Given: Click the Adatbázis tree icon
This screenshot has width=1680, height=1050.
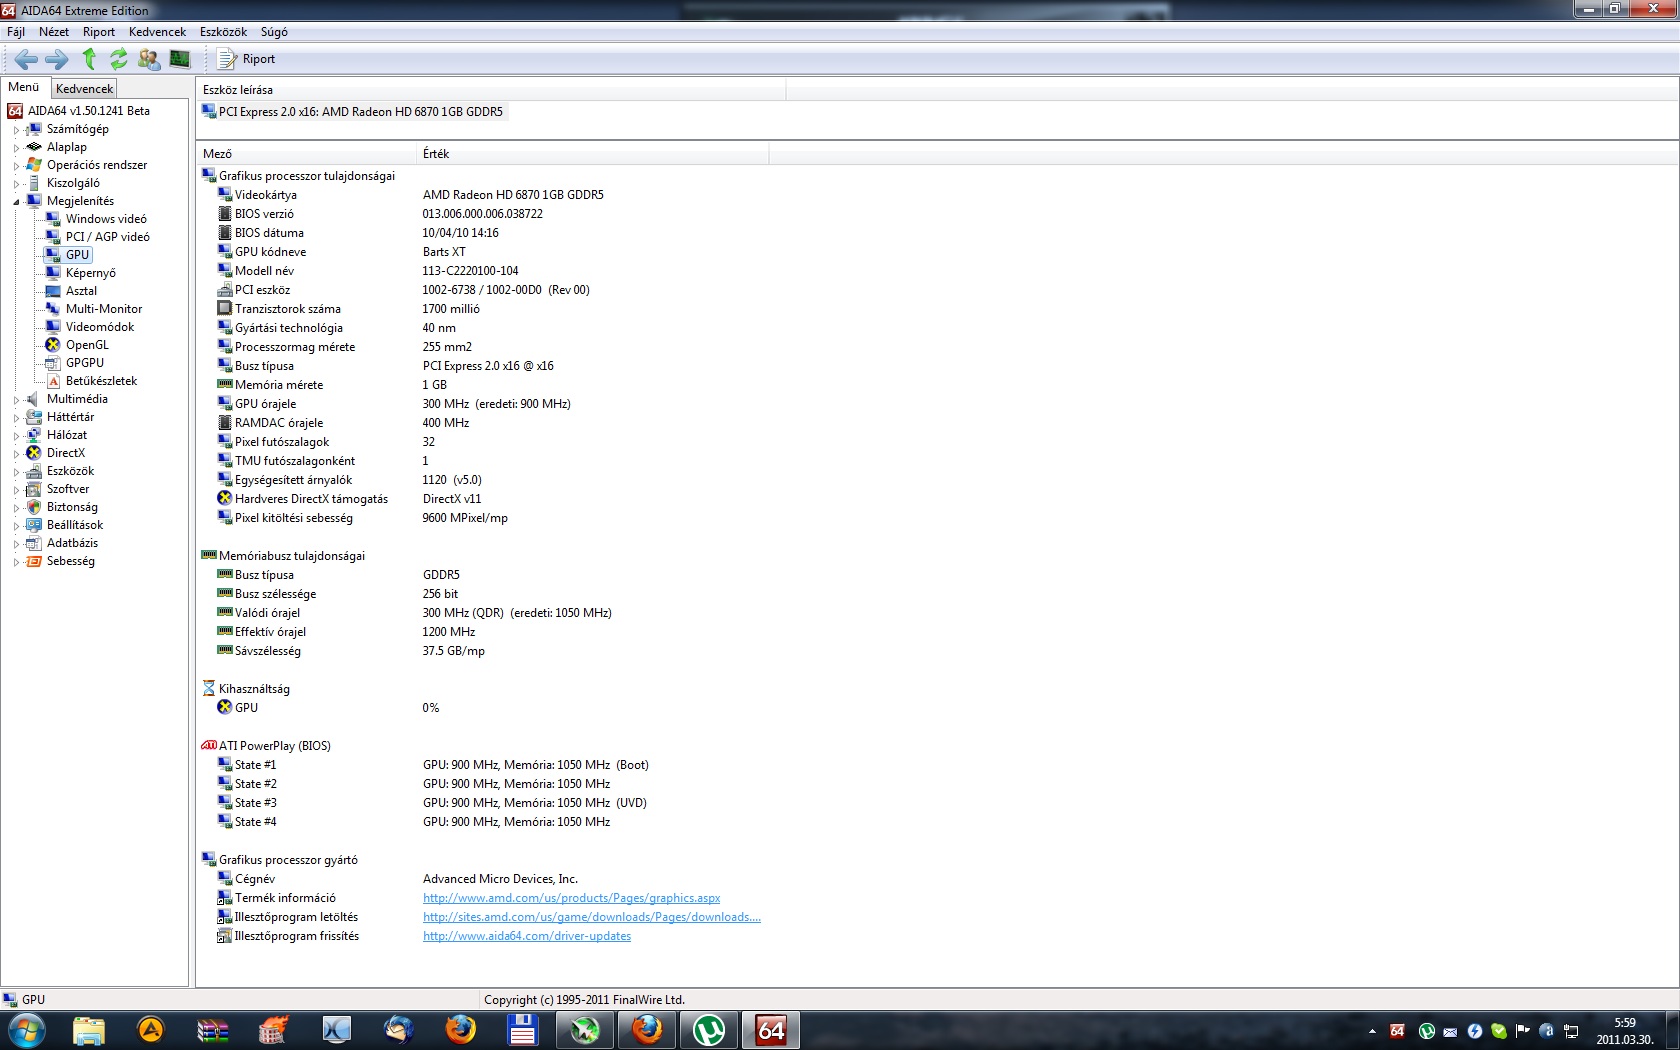Looking at the screenshot, I should (34, 543).
